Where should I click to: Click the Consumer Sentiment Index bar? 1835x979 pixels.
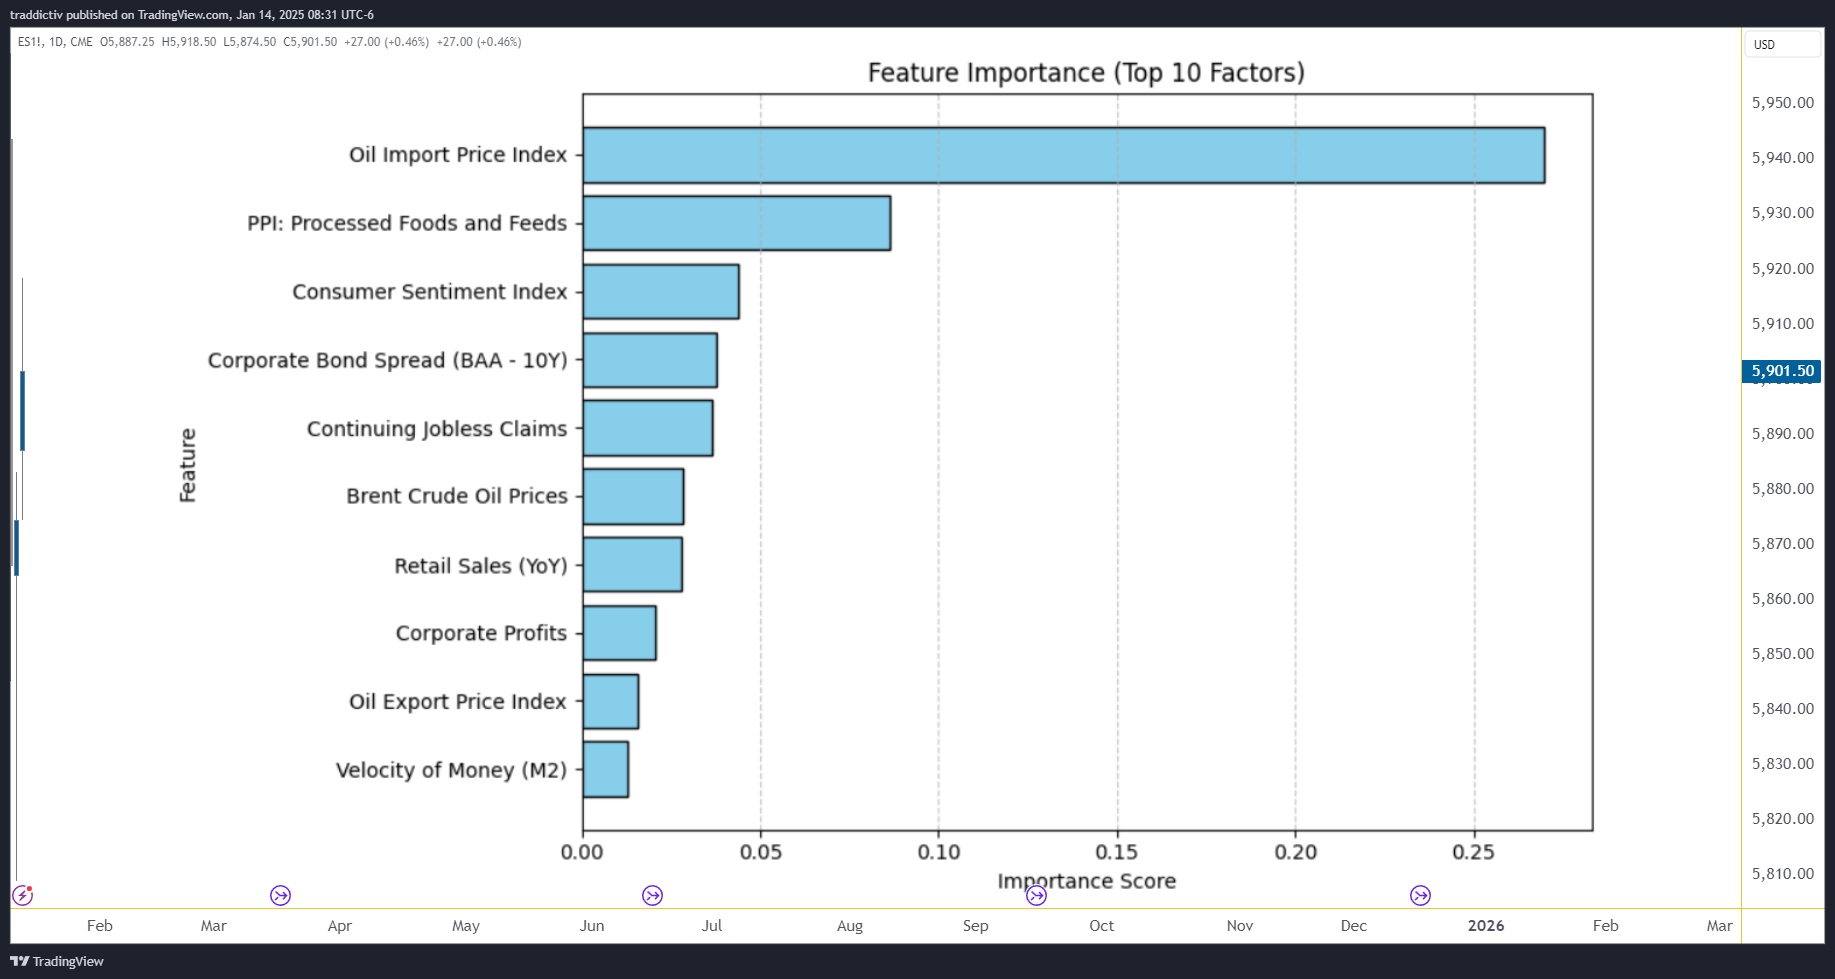[661, 292]
